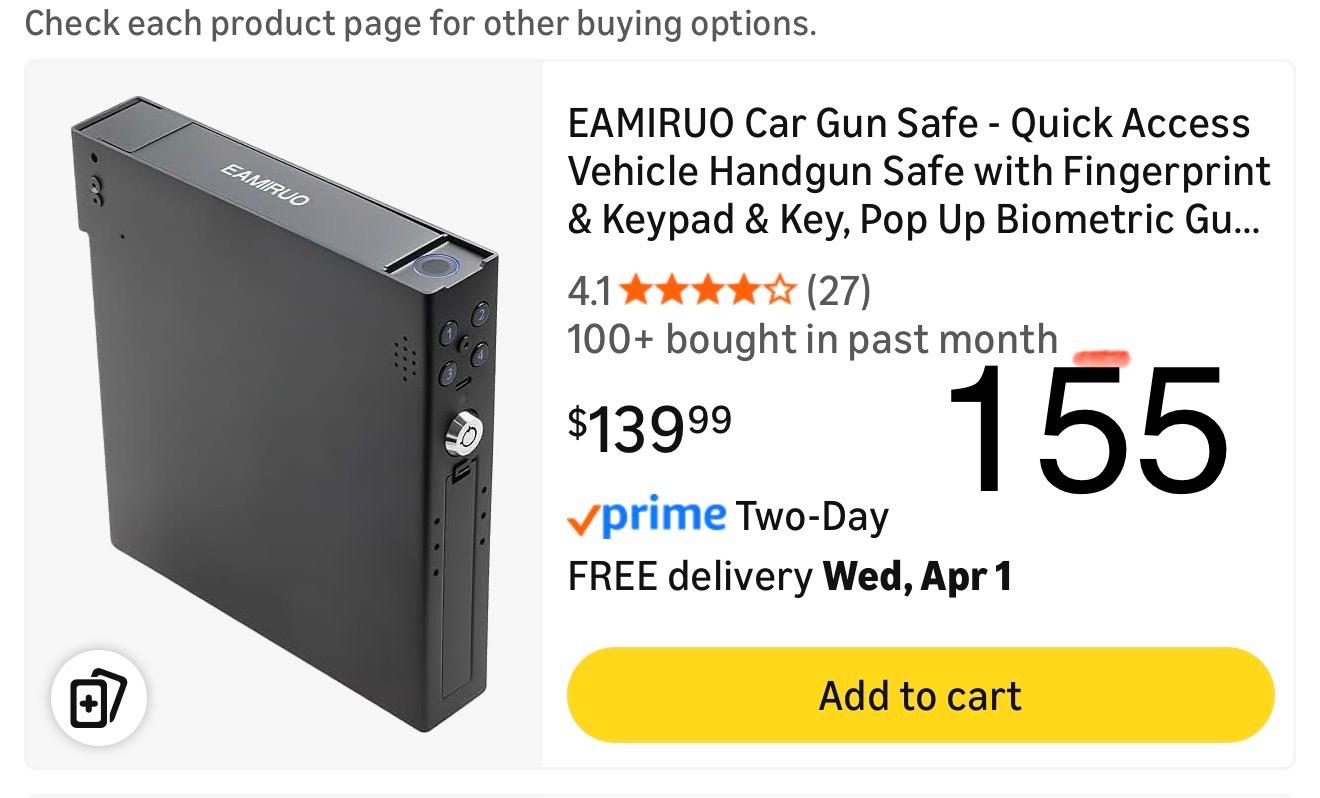
Task: Click keypad button 1 on the safe
Action: pos(450,334)
